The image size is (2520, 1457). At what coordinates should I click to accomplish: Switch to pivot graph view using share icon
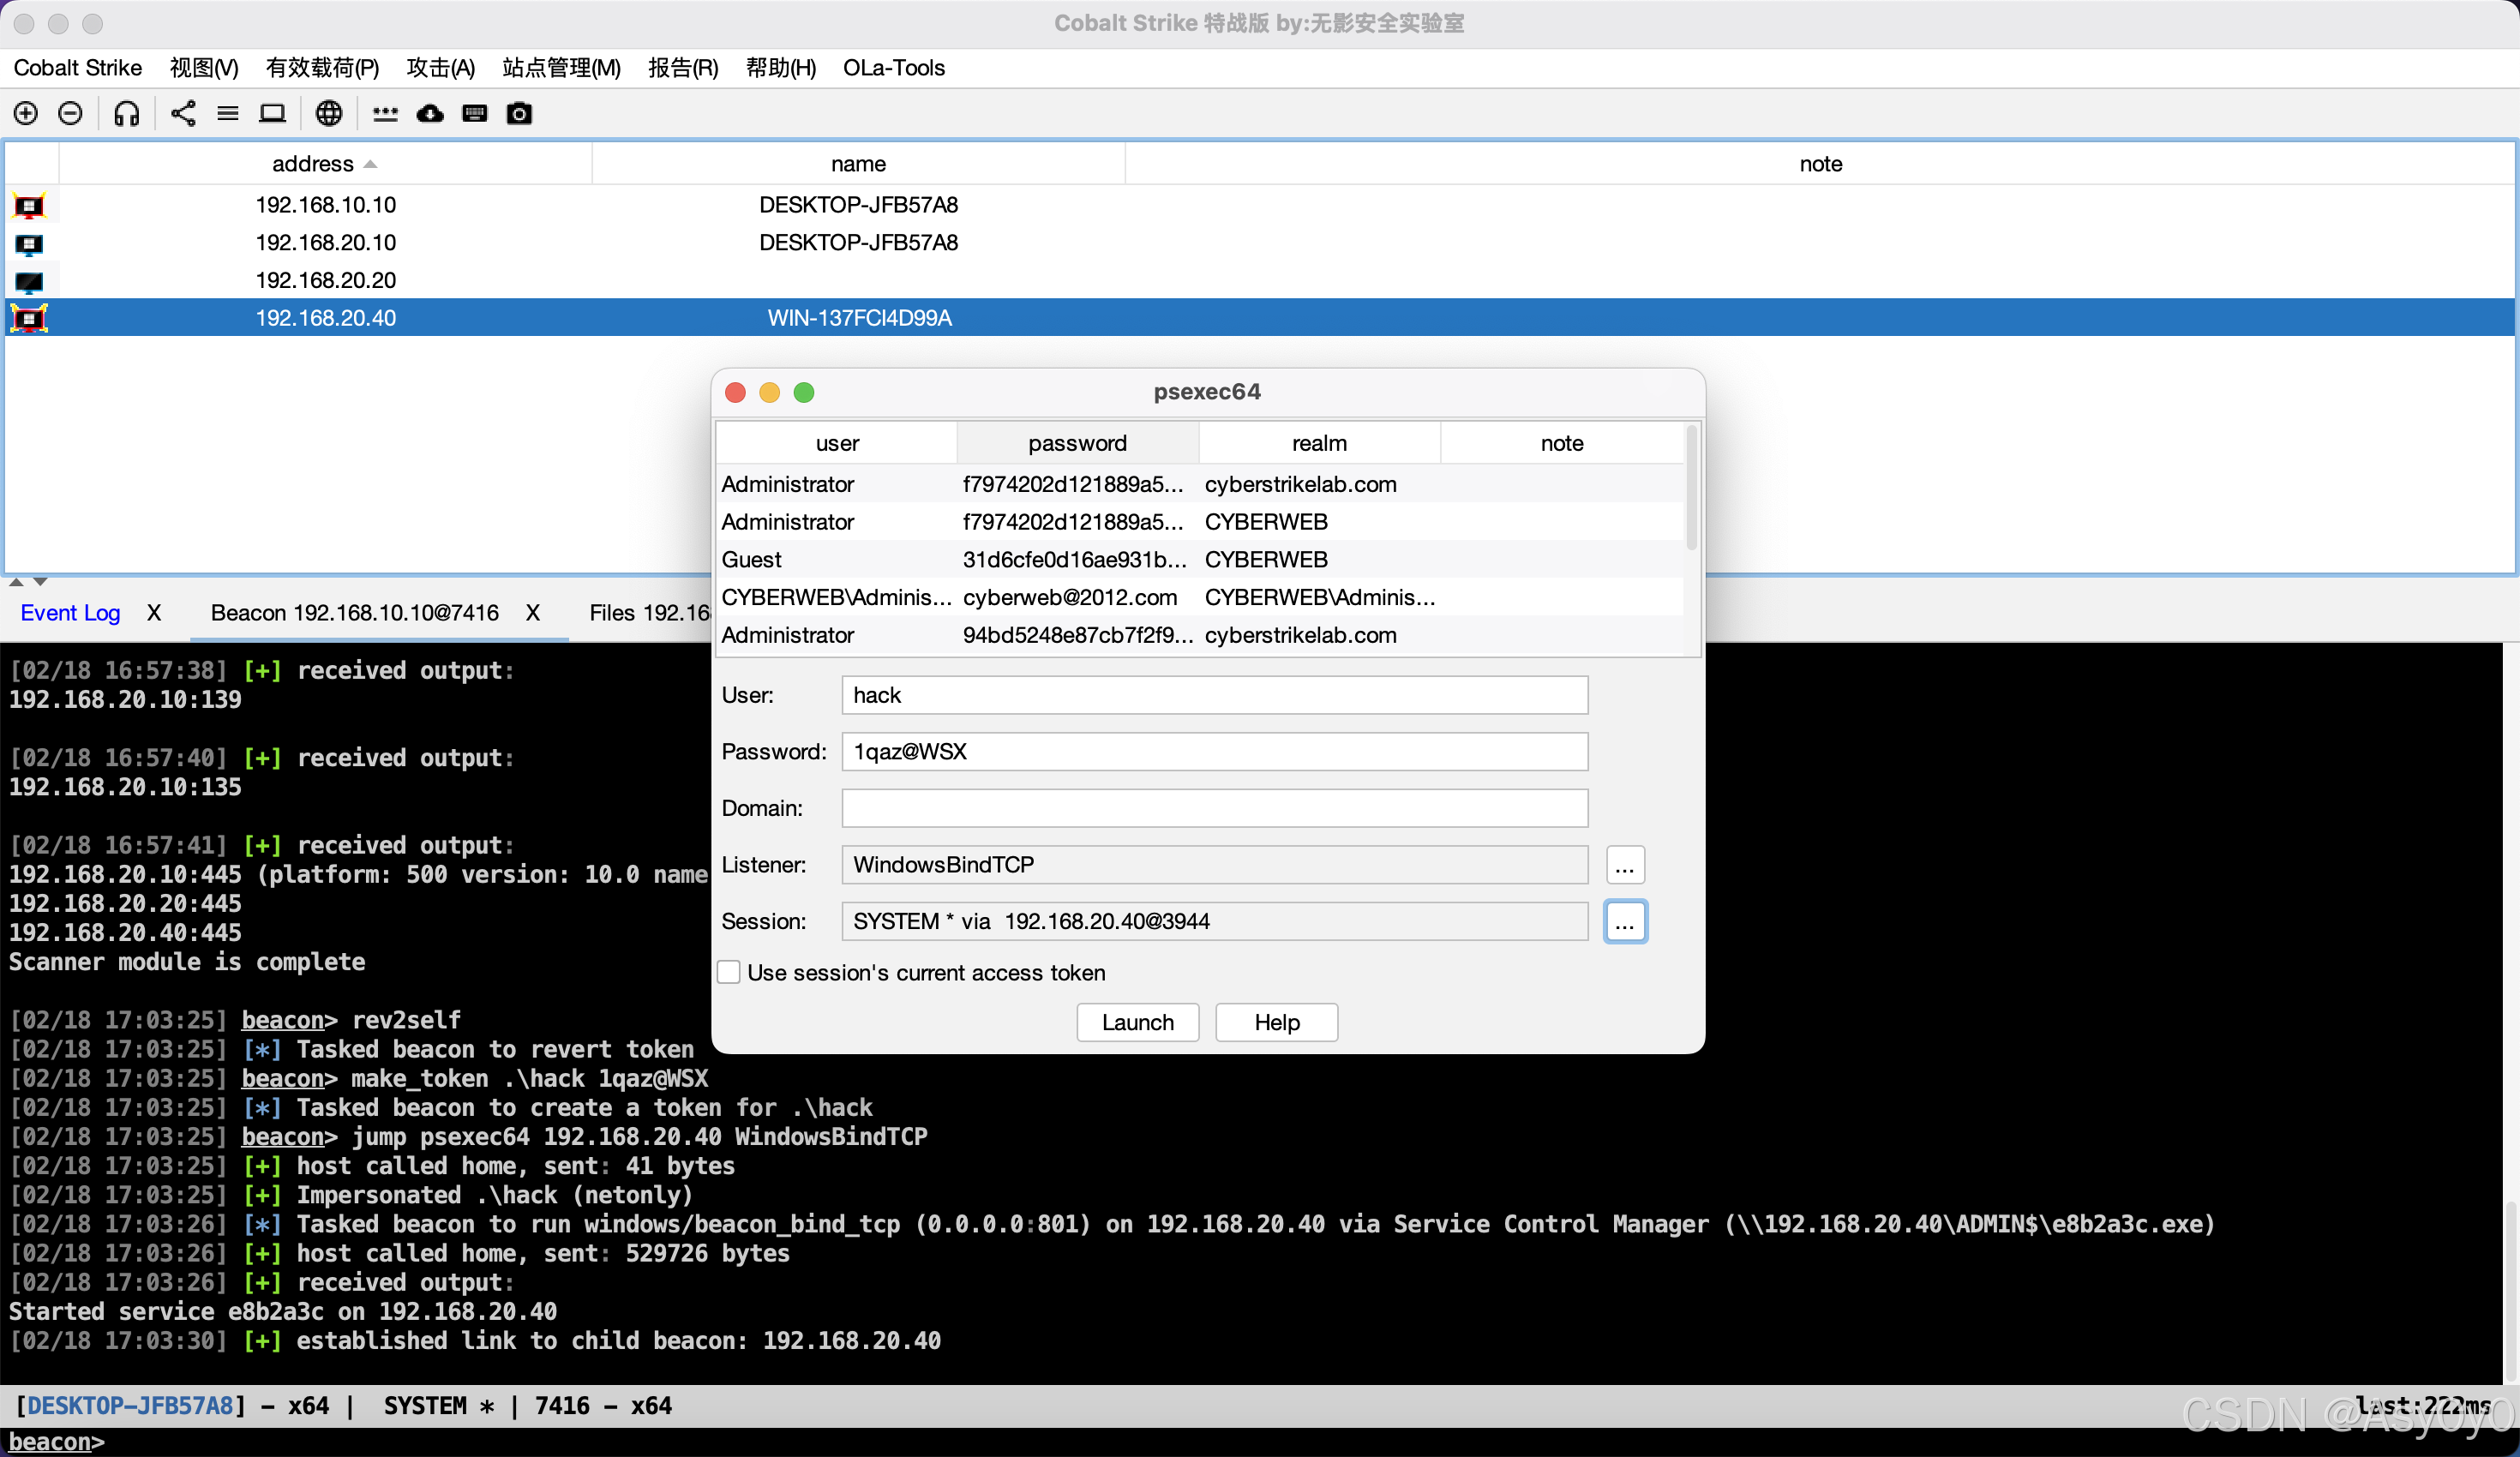coord(182,113)
